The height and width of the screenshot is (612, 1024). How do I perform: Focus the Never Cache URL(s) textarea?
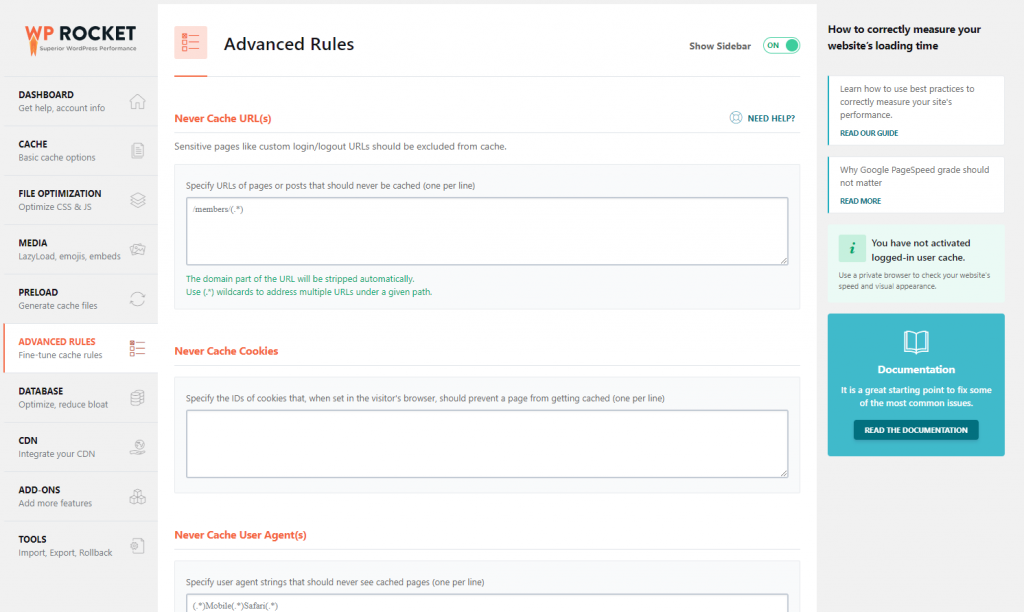click(x=487, y=231)
